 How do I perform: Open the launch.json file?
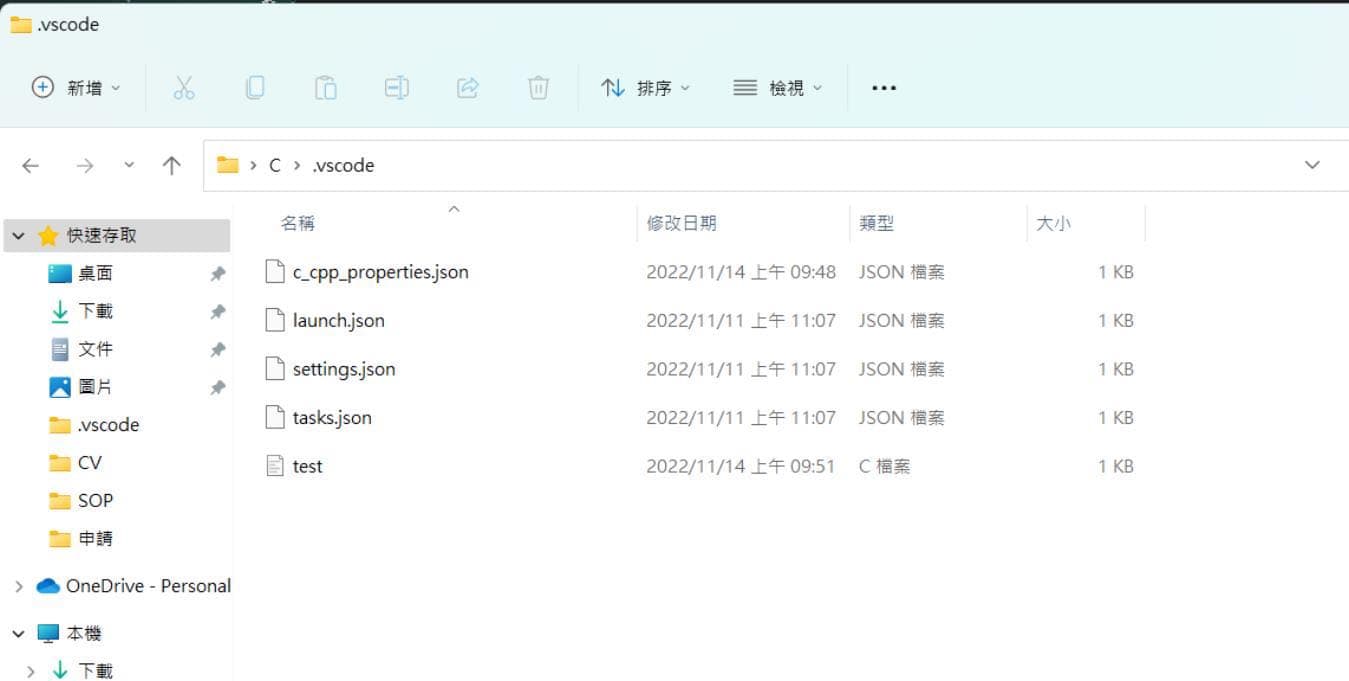point(338,320)
